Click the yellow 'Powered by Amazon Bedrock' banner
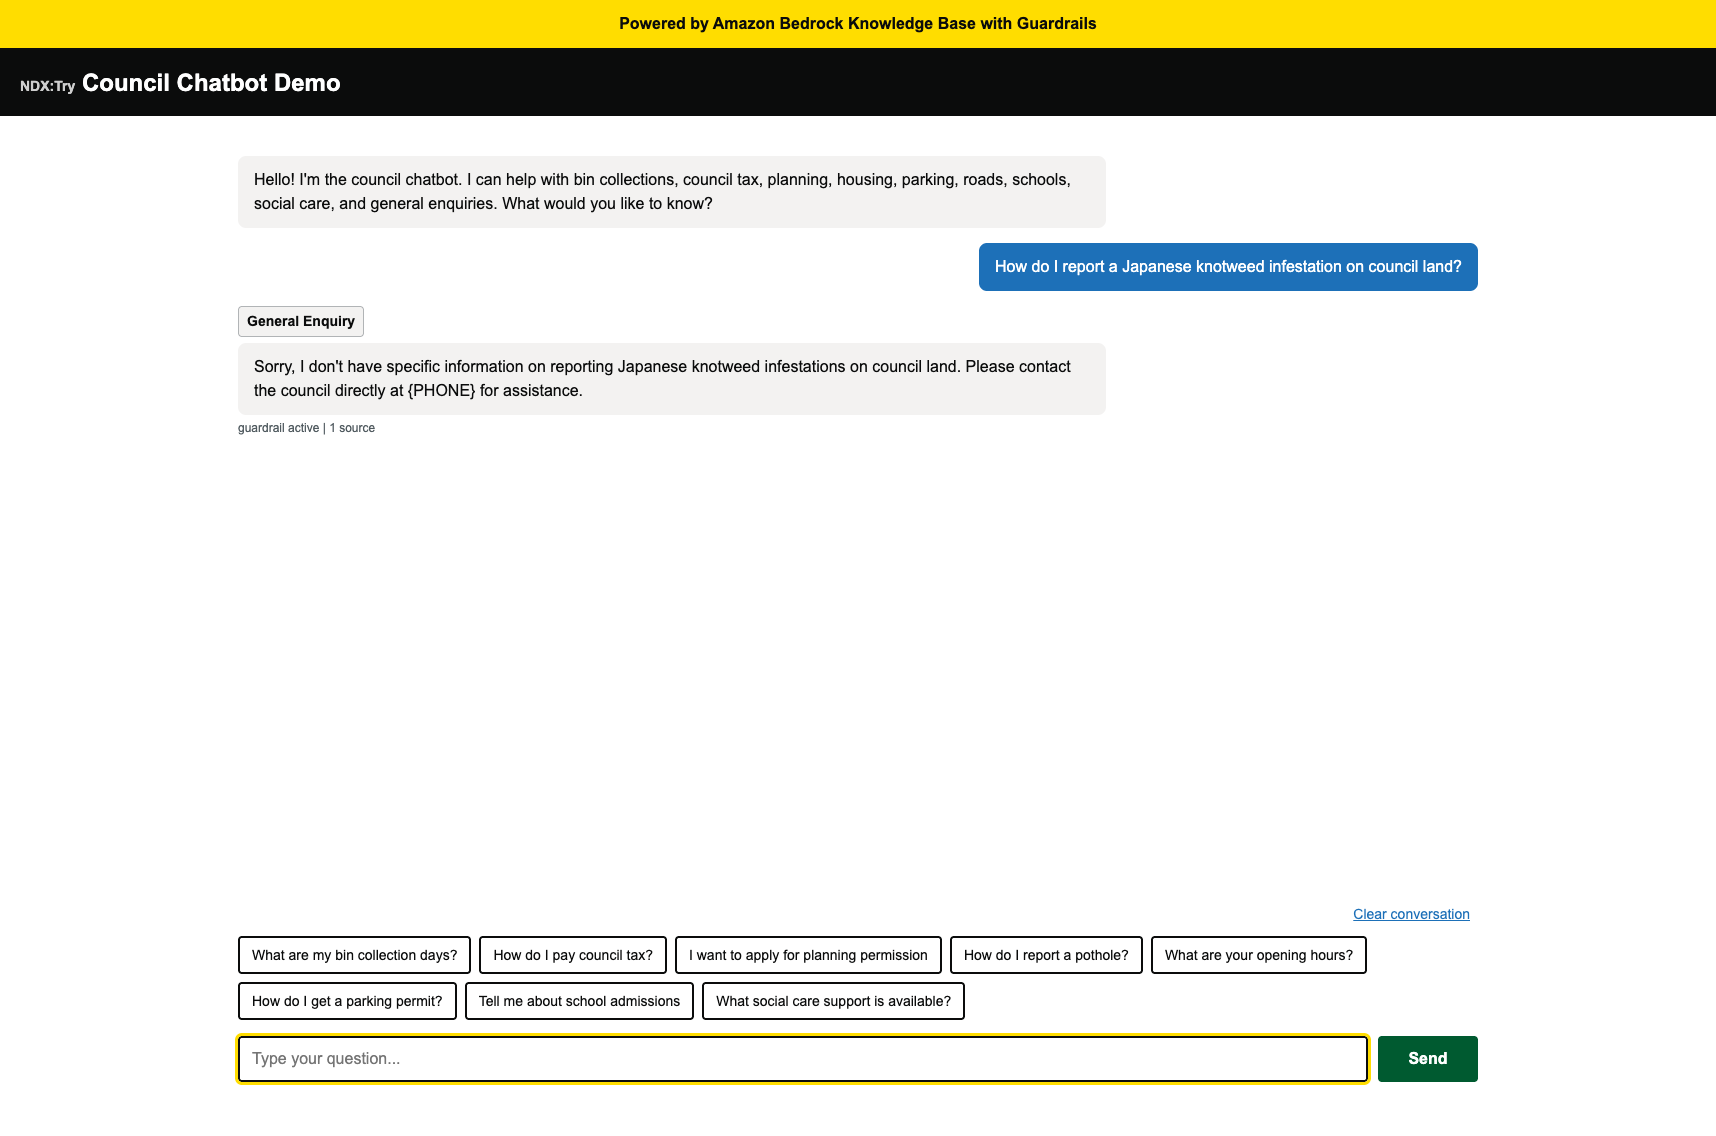This screenshot has height=1136, width=1716. pyautogui.click(x=857, y=24)
